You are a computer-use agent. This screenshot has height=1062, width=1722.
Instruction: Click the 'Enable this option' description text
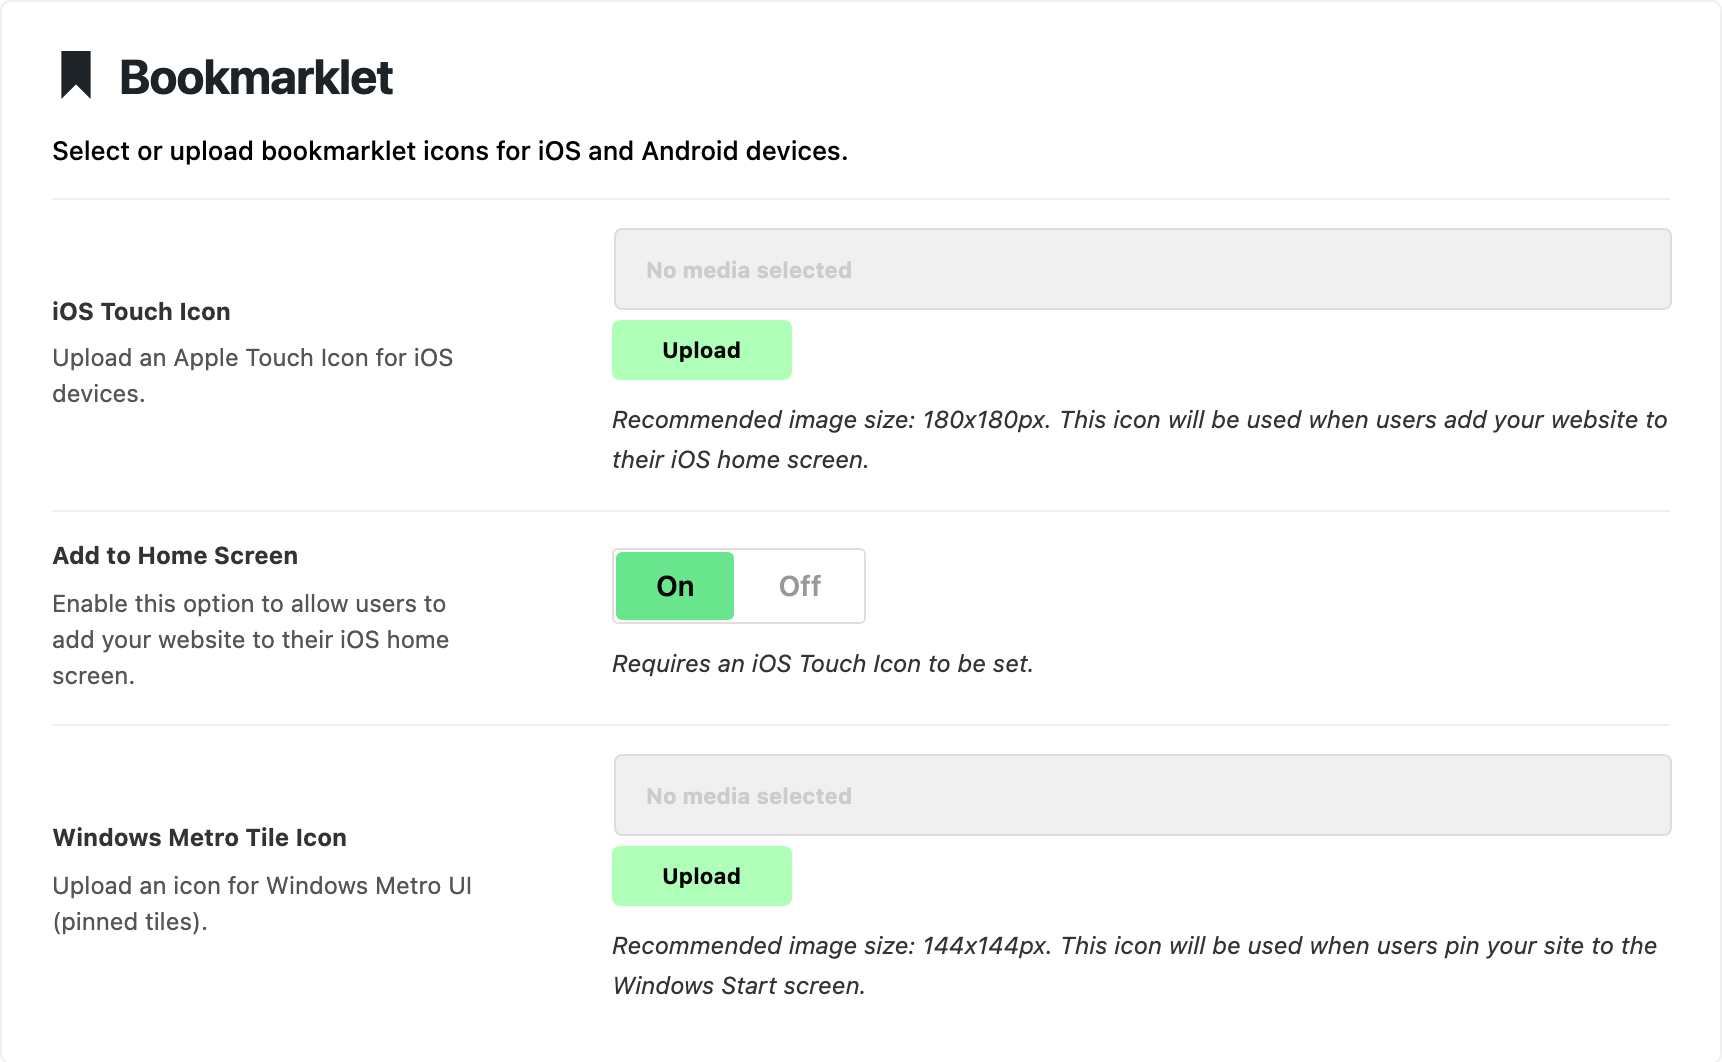[250, 640]
